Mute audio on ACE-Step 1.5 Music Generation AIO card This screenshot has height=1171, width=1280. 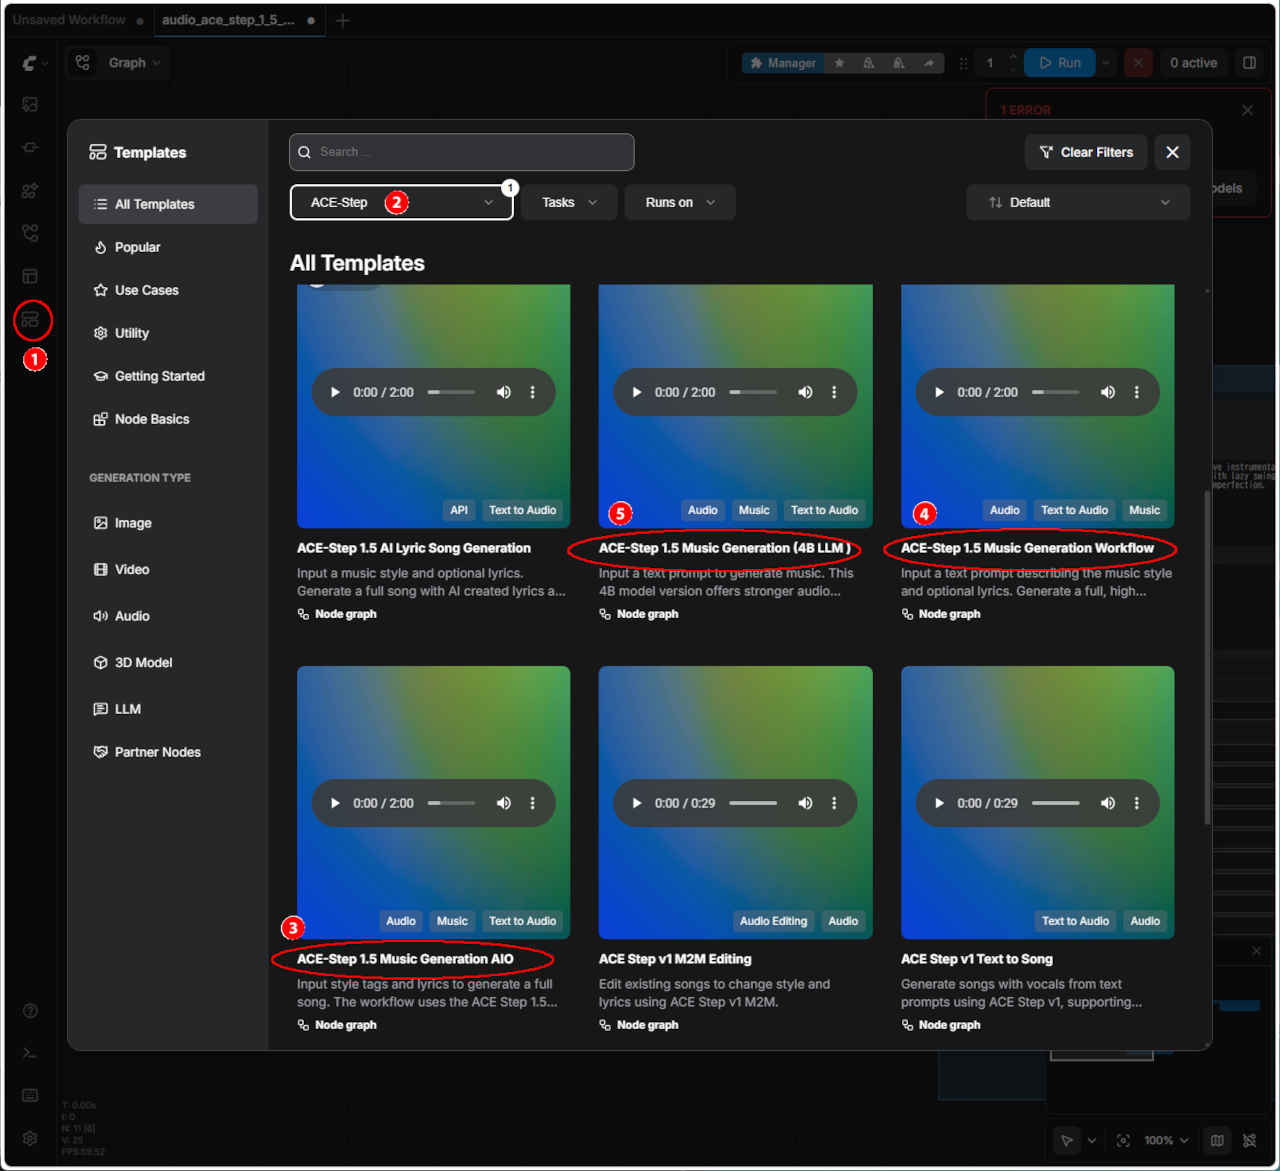(x=504, y=803)
